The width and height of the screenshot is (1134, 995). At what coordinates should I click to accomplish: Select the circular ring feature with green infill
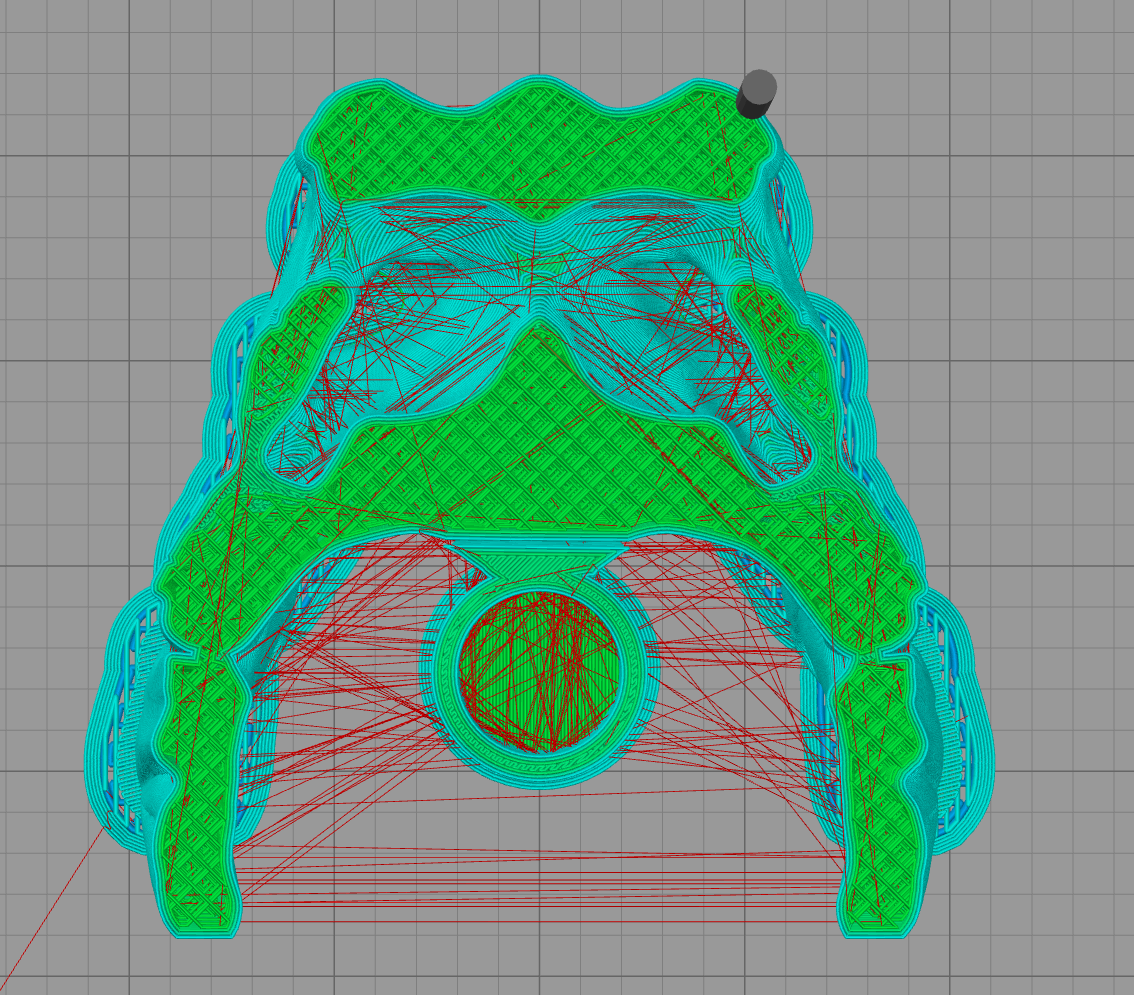coord(540,672)
